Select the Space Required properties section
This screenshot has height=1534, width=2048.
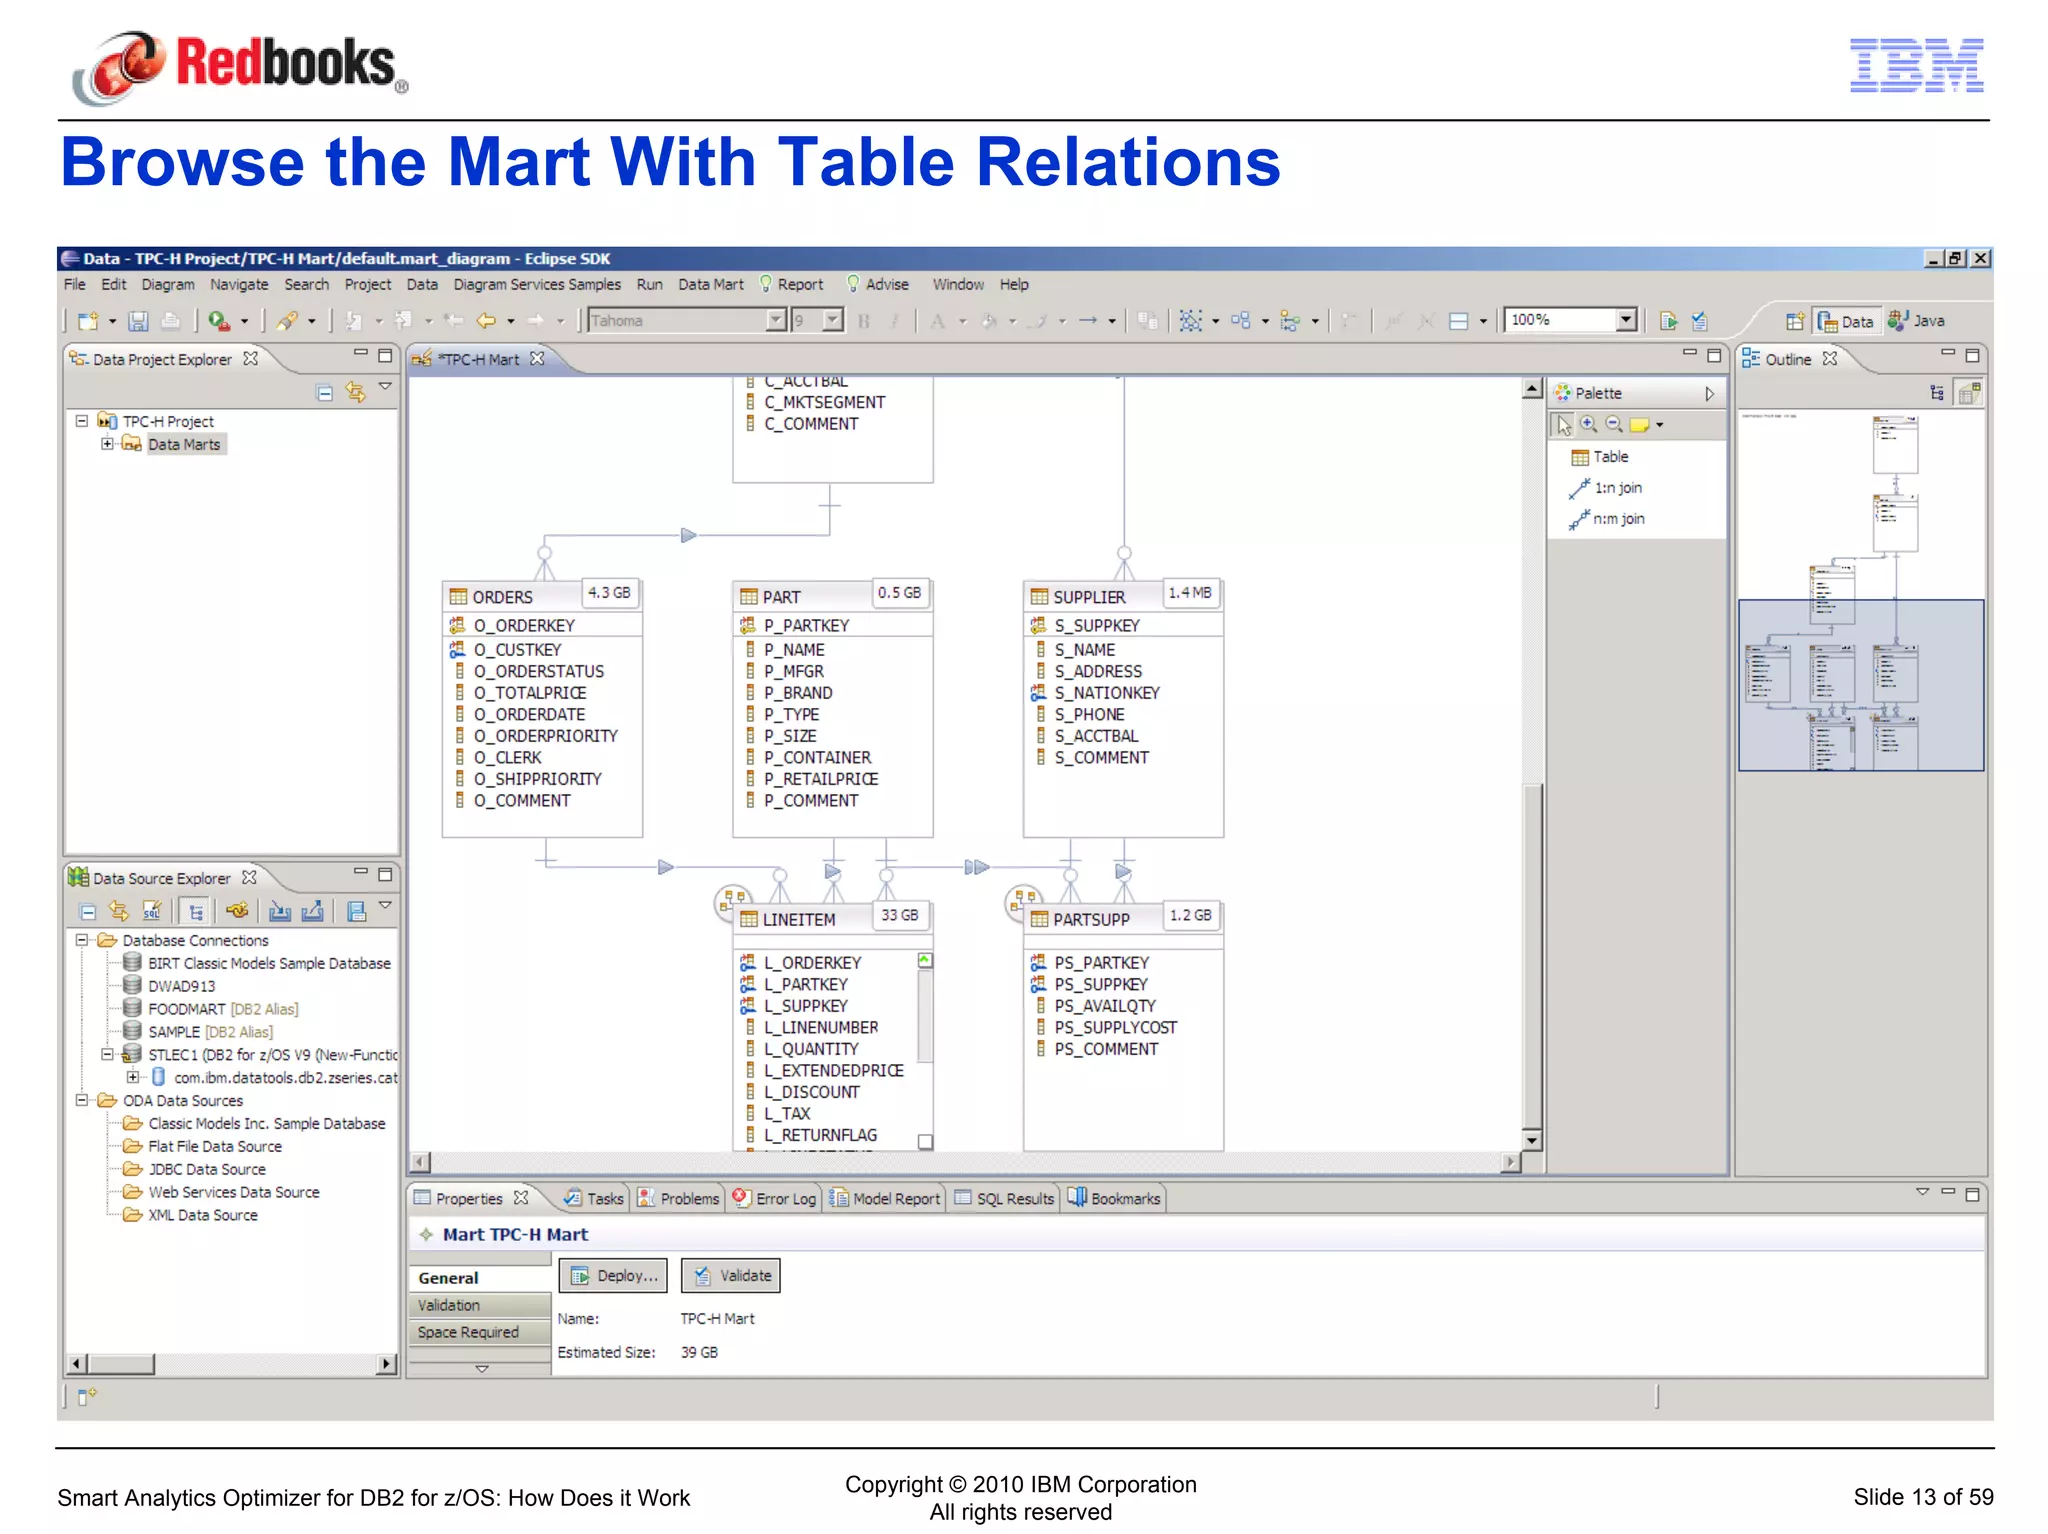[480, 1332]
